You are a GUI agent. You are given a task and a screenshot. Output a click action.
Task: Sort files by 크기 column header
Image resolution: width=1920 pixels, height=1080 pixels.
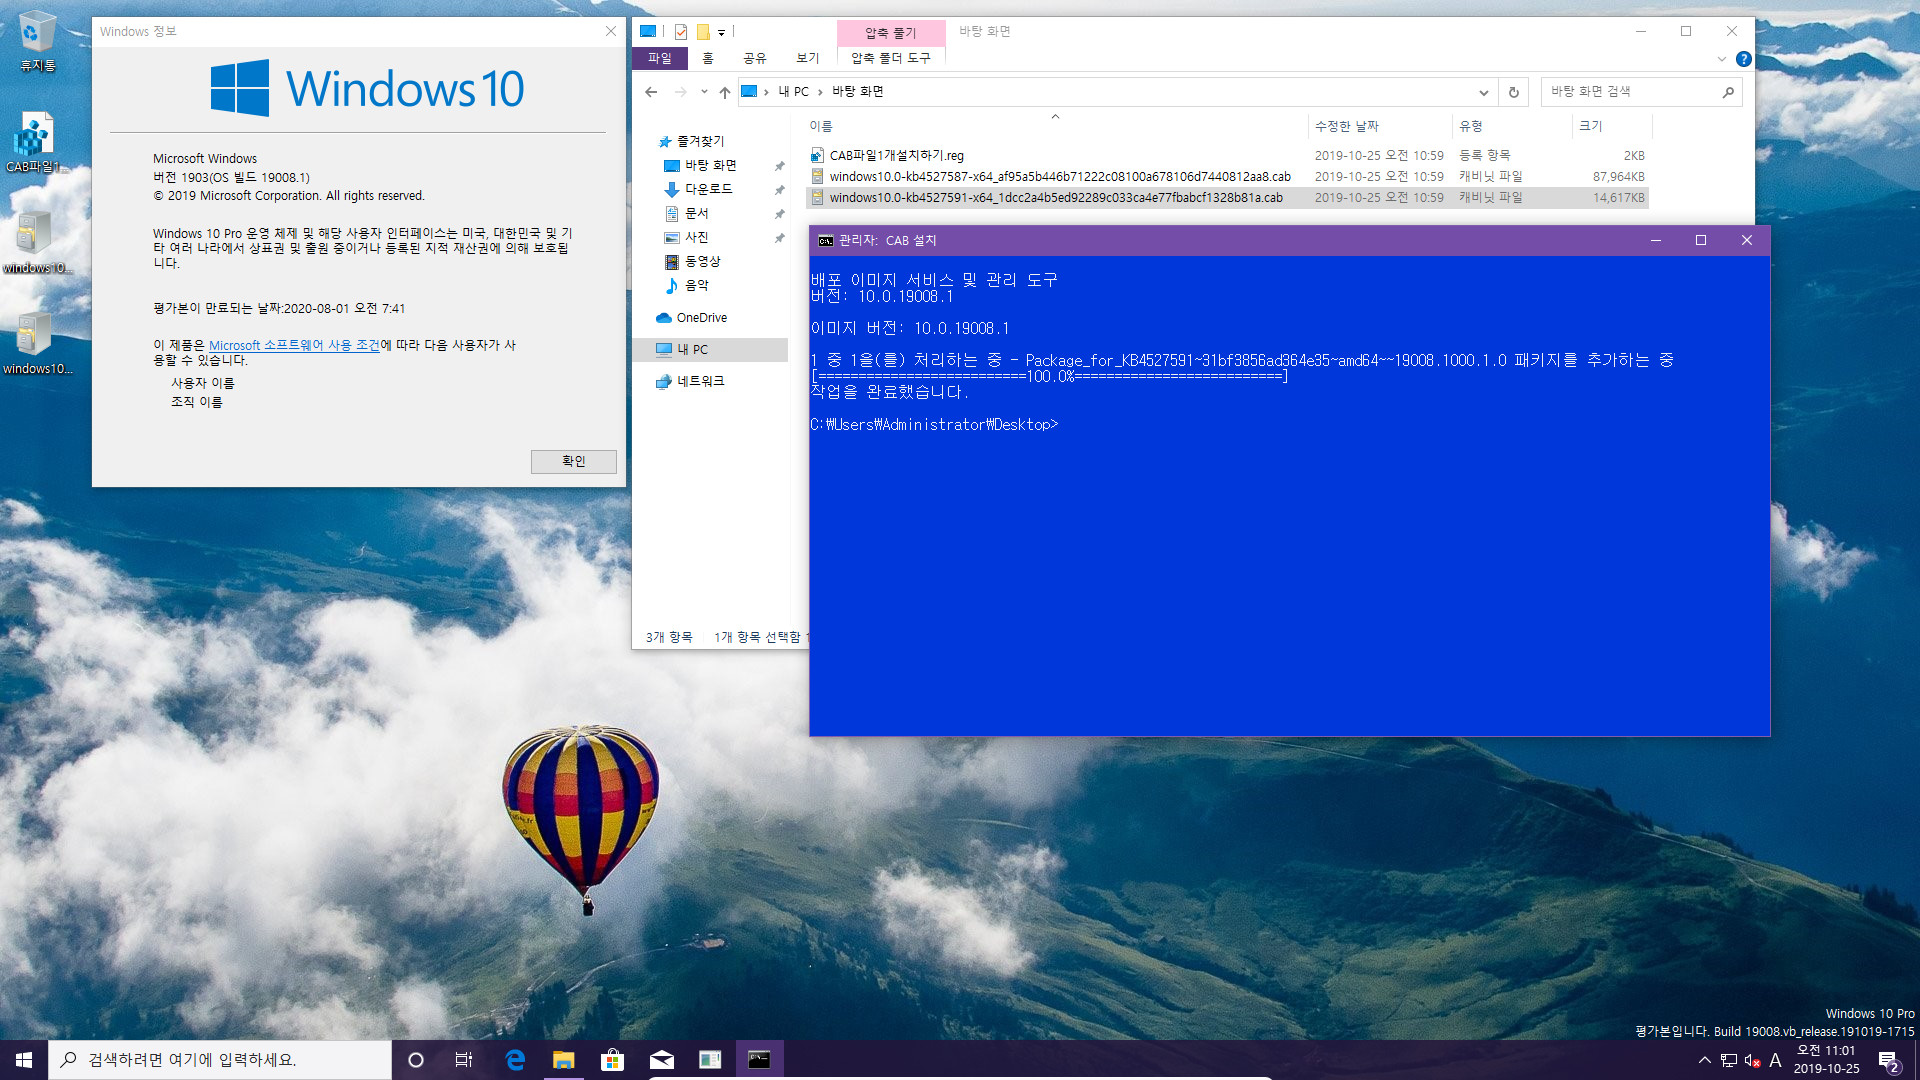point(1612,126)
